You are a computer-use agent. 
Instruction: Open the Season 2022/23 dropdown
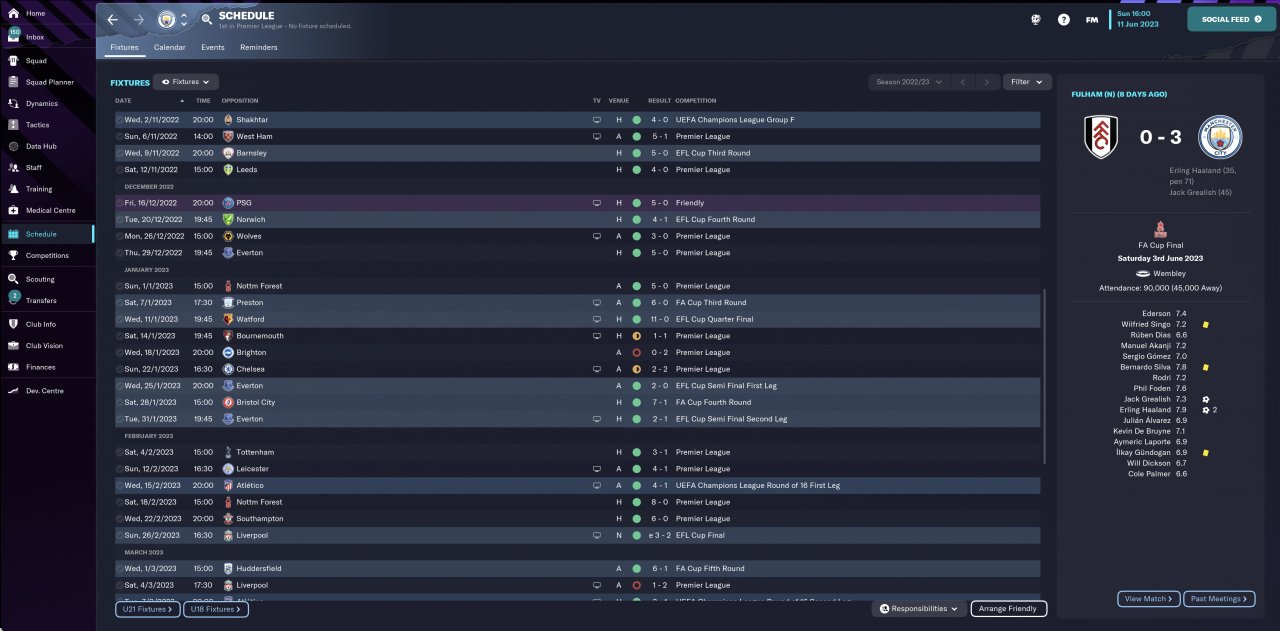click(x=909, y=82)
